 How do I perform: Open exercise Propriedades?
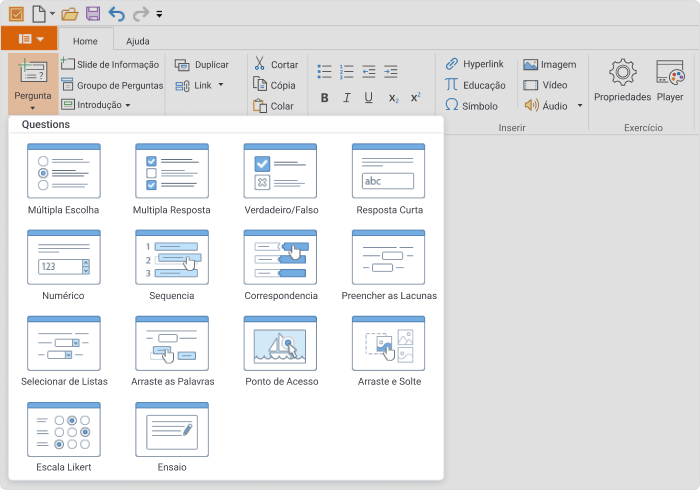pyautogui.click(x=622, y=80)
